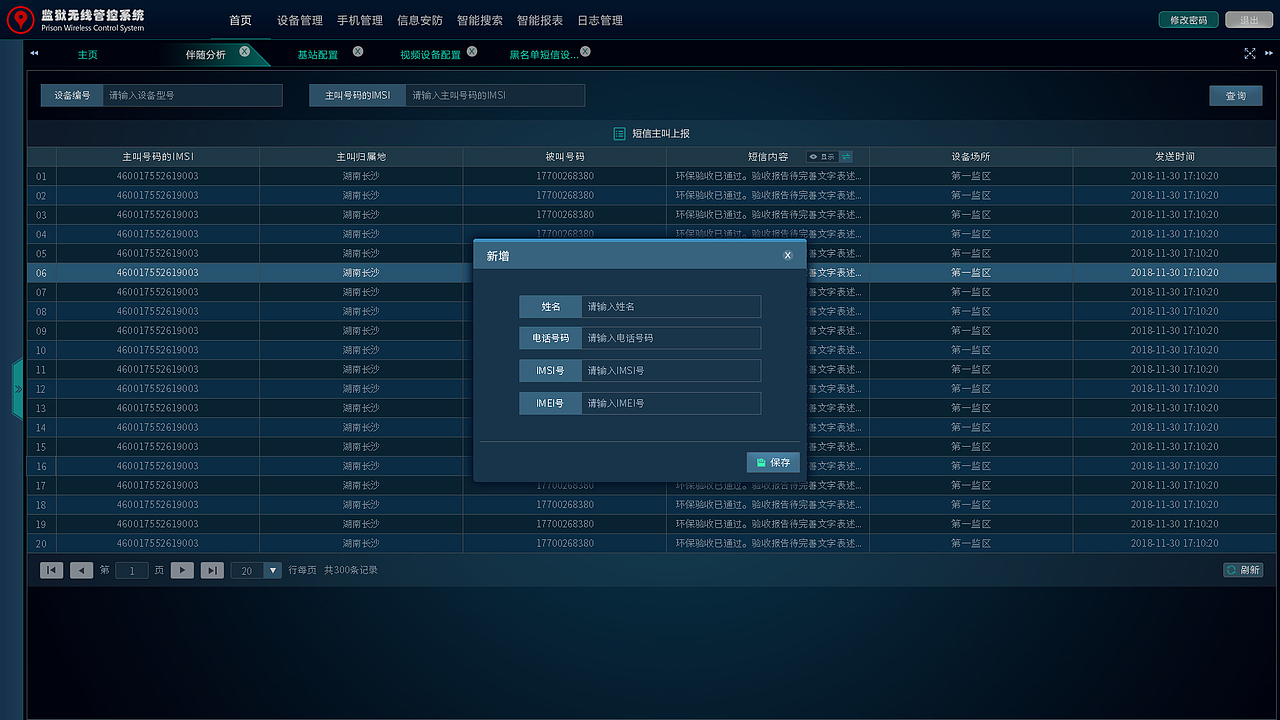
Task: Switch to the 主页 tab
Action: click(x=88, y=55)
